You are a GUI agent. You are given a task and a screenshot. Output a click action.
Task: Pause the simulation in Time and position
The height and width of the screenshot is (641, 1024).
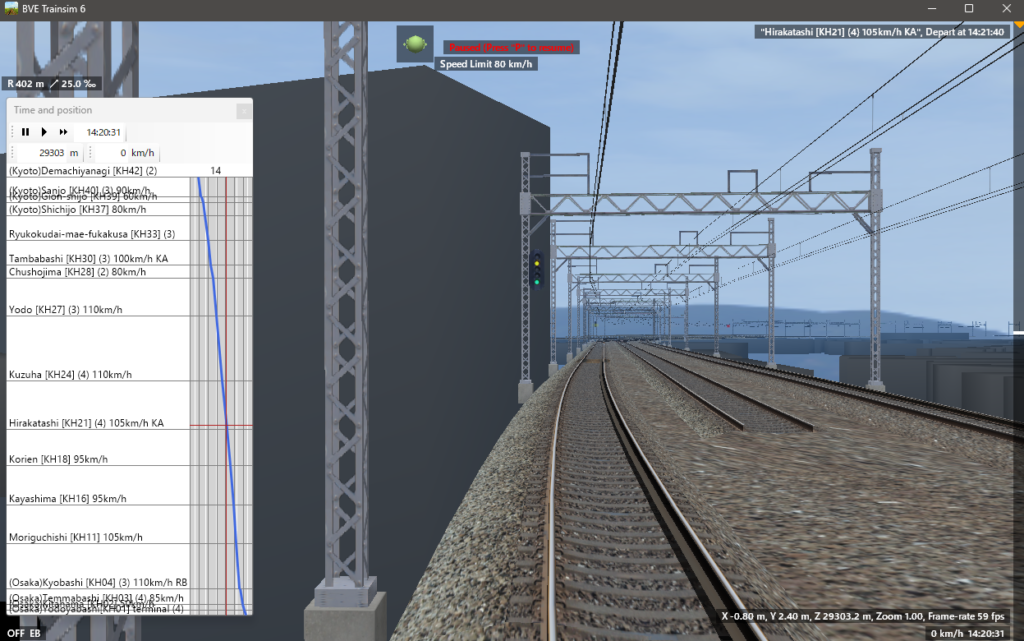pos(26,132)
